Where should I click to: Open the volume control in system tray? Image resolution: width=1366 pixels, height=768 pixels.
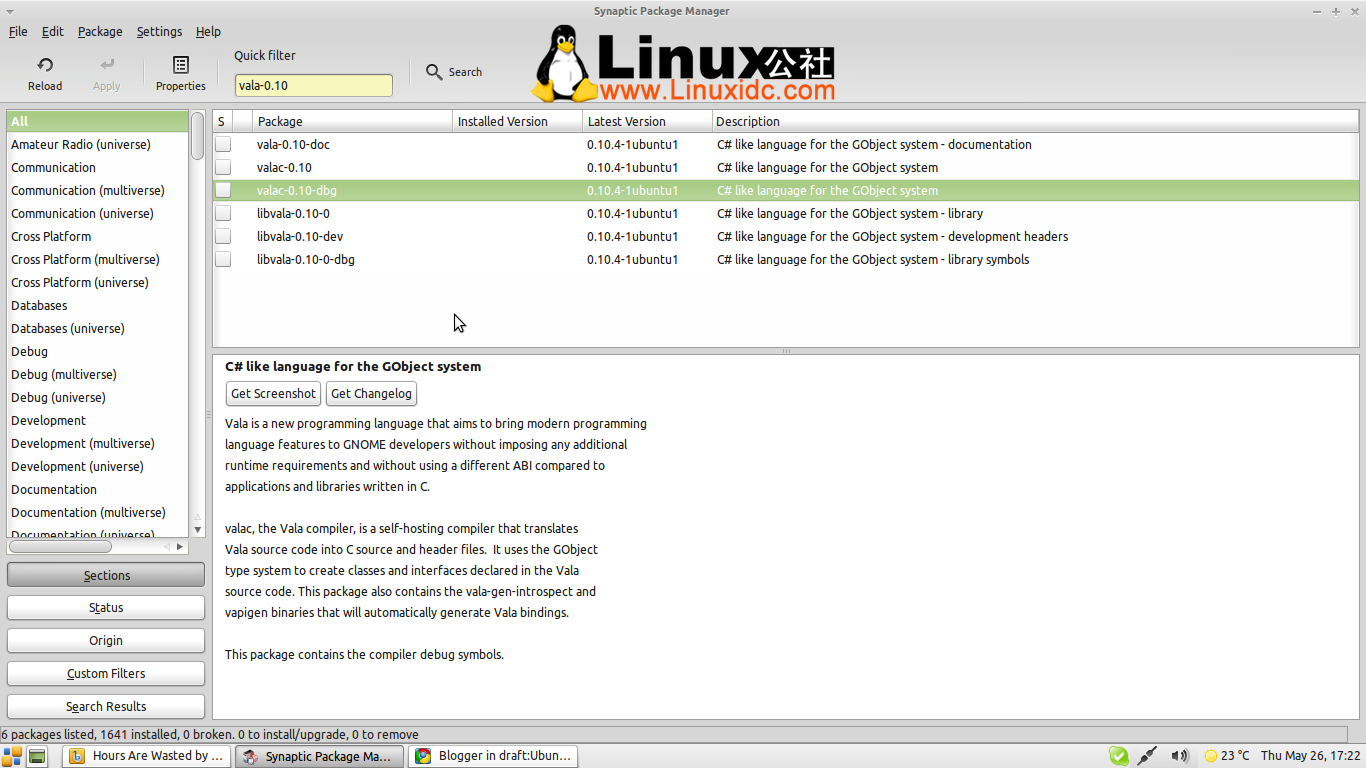click(x=1180, y=756)
